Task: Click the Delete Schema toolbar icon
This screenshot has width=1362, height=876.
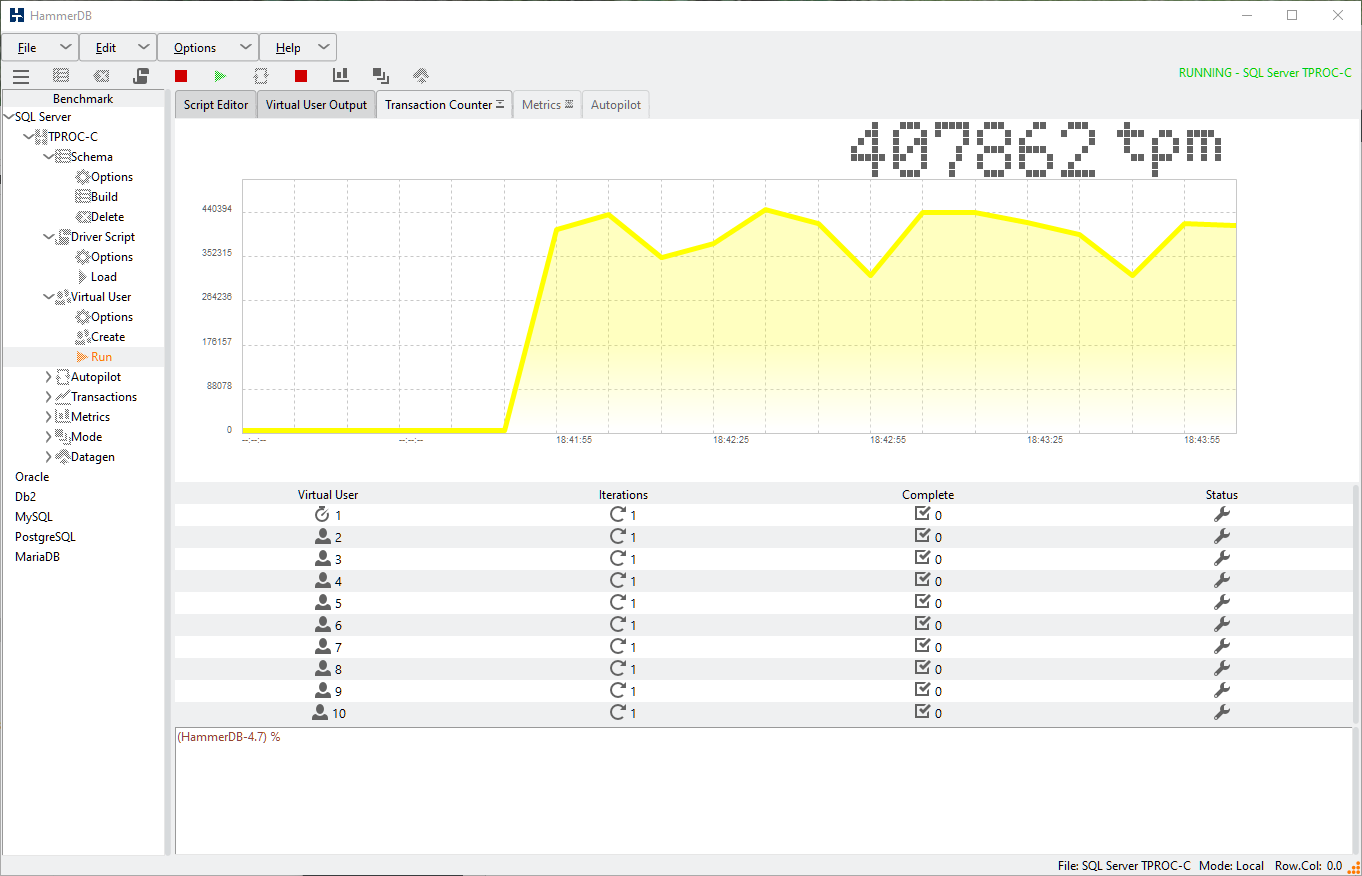Action: 101,76
